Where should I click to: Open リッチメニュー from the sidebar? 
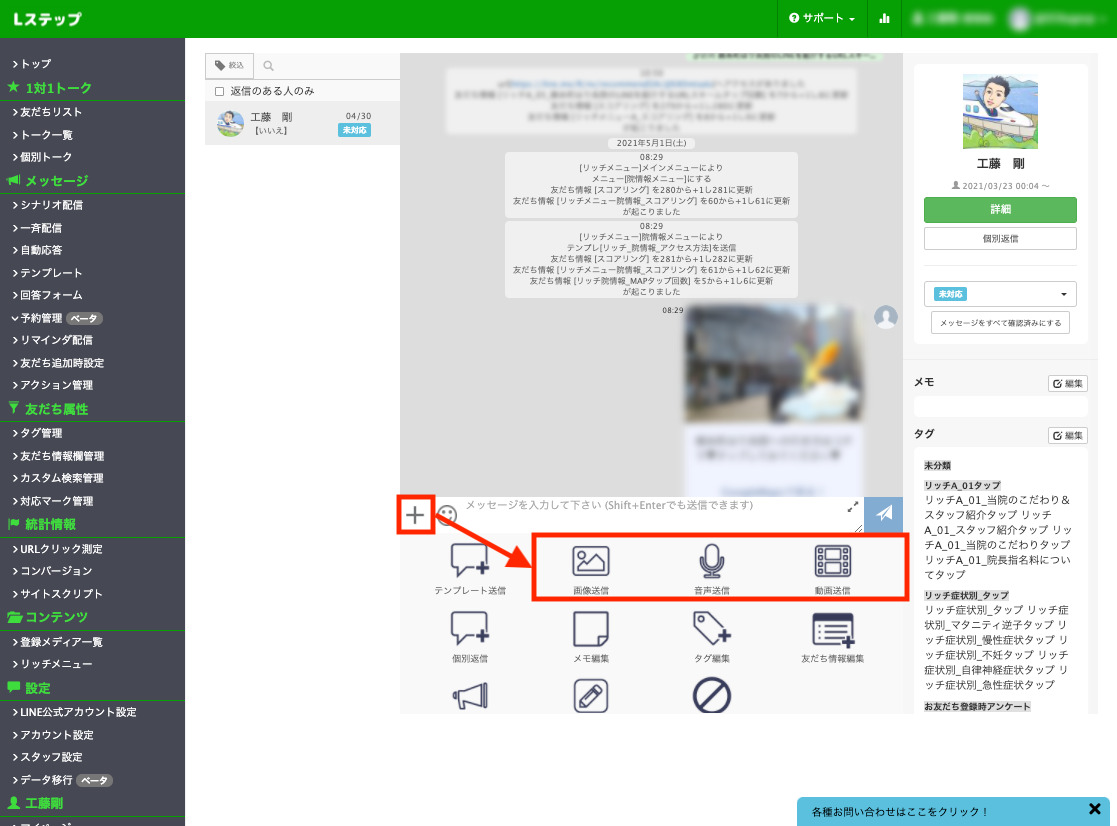pyautogui.click(x=52, y=665)
